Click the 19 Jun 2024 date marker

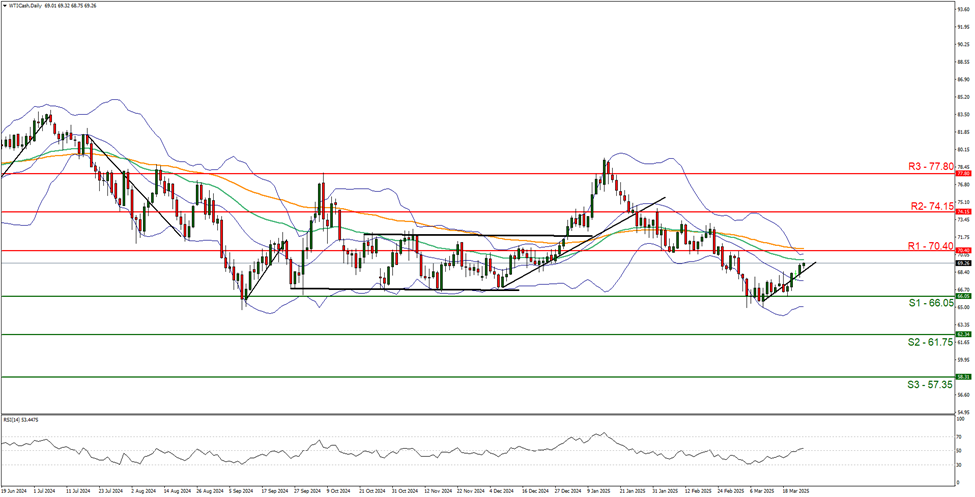pos(14,492)
